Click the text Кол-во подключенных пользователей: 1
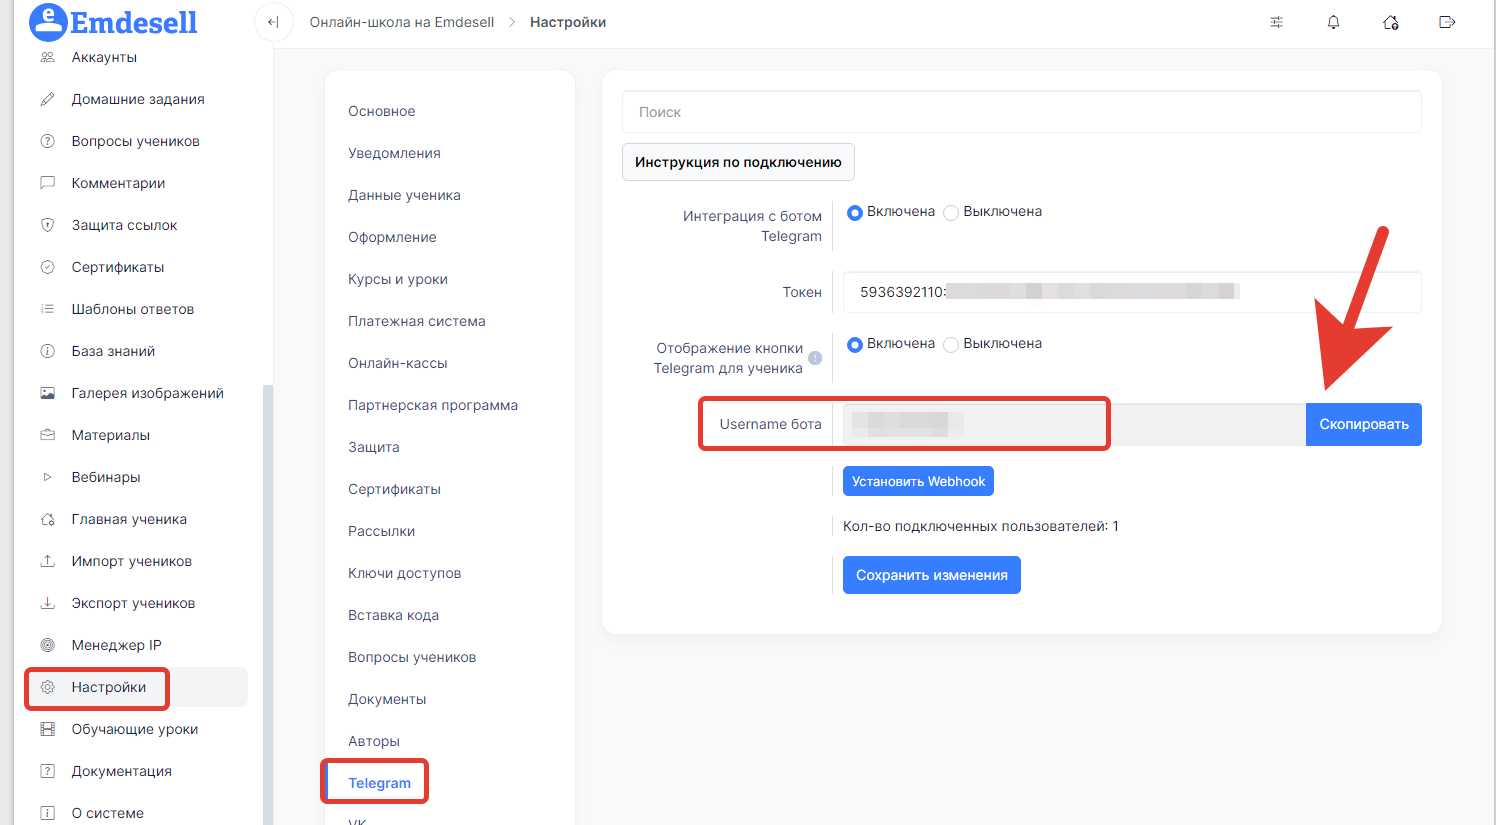The image size is (1496, 825). click(x=981, y=526)
